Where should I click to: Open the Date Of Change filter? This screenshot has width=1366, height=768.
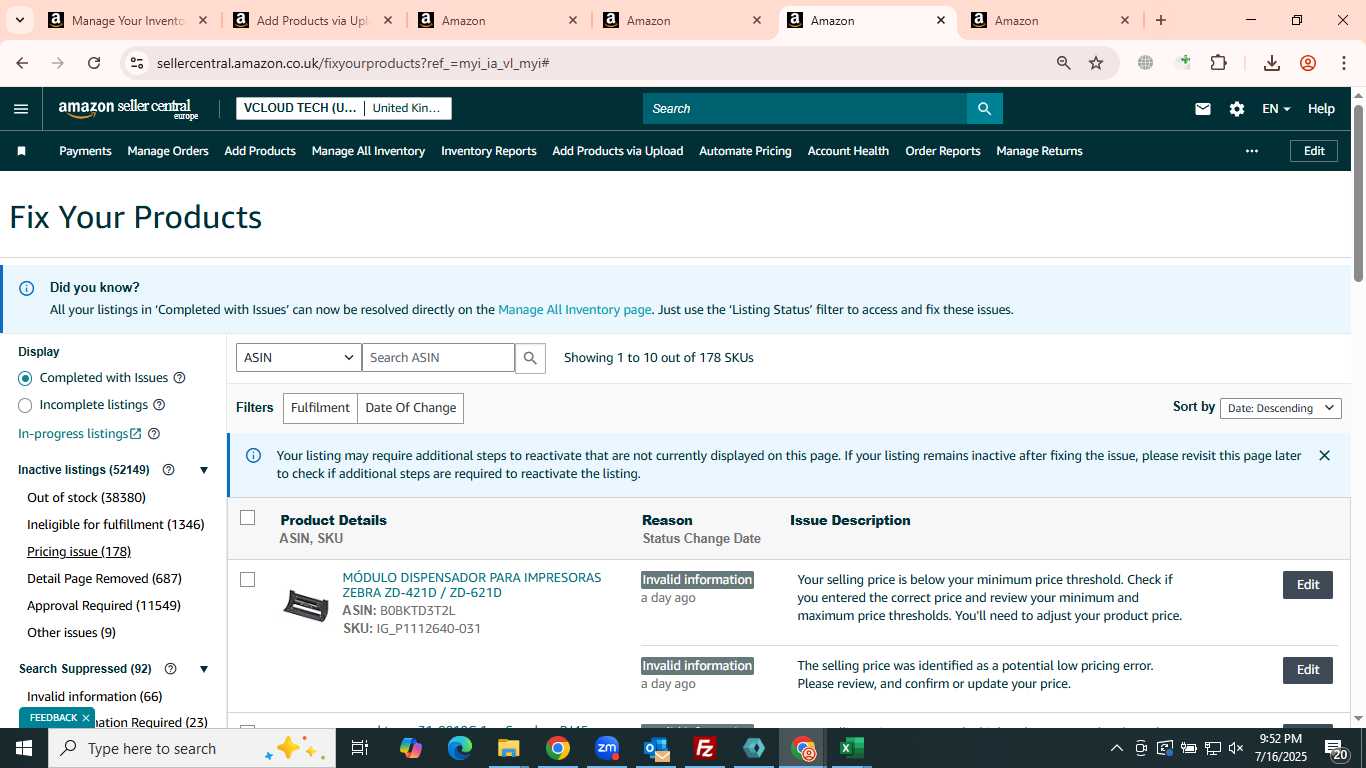click(410, 408)
